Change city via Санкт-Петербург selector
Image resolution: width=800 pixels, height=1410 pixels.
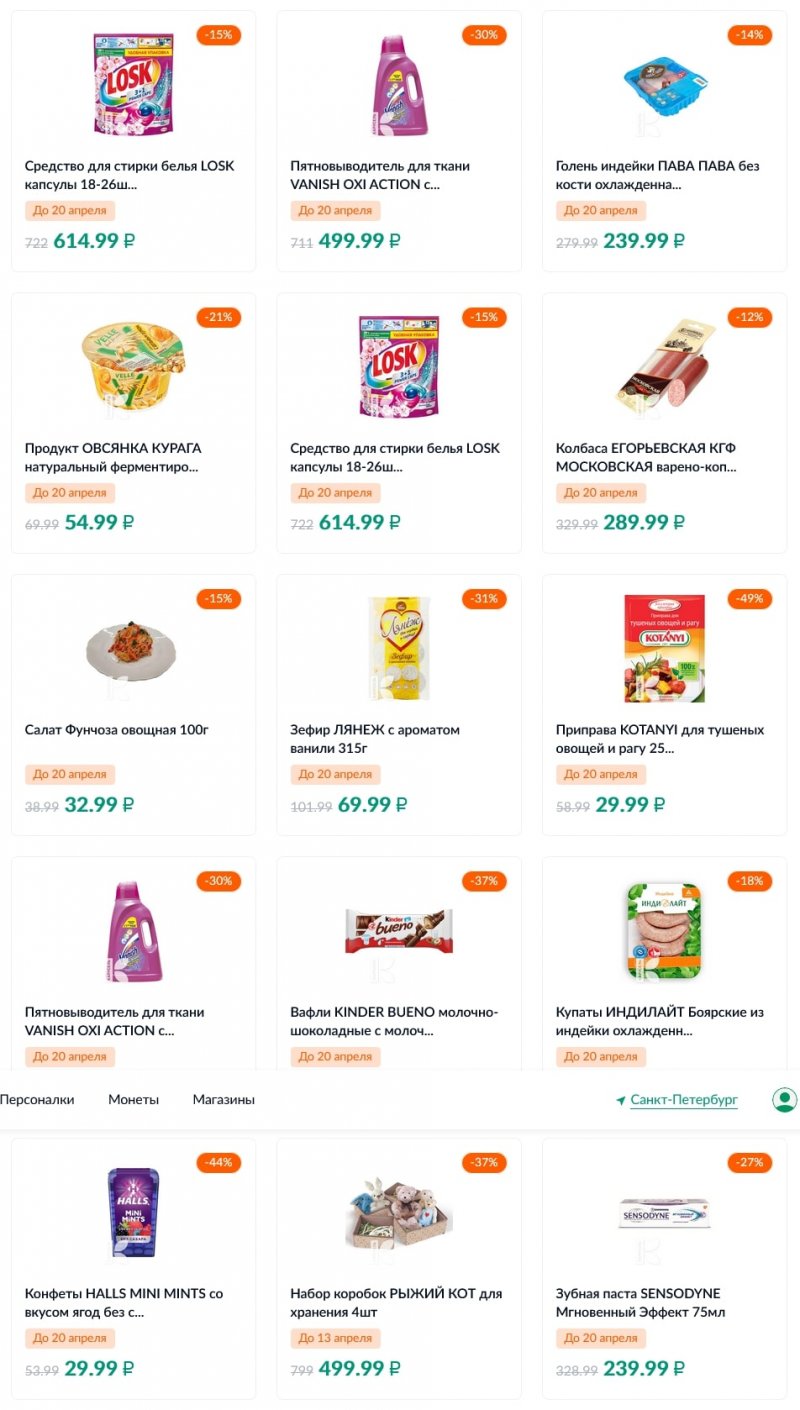[684, 1100]
